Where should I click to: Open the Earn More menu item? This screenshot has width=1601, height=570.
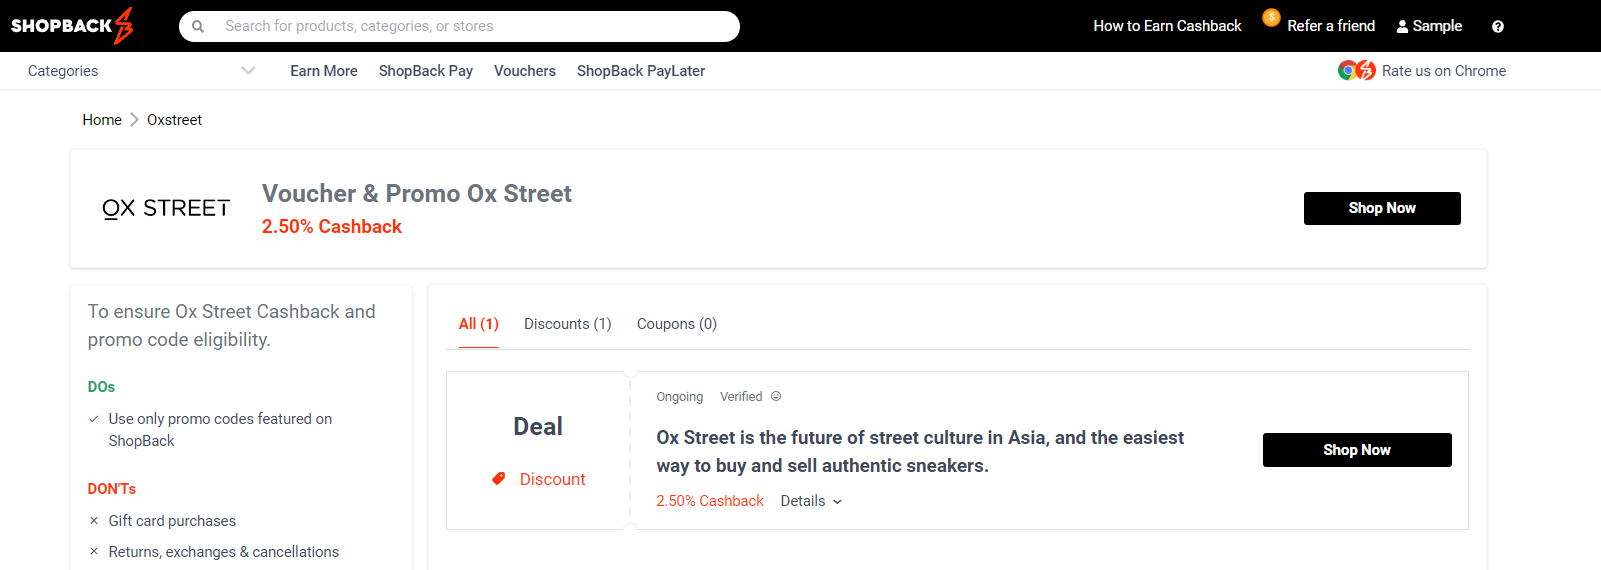pyautogui.click(x=323, y=71)
